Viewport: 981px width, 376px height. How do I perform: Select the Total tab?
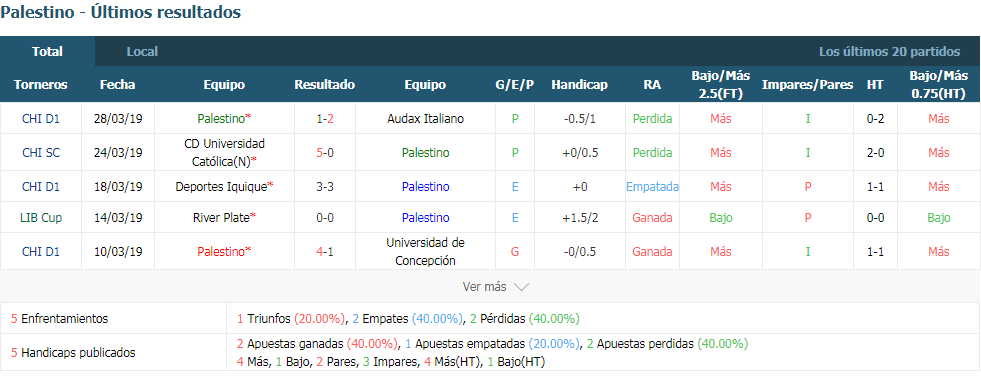click(x=48, y=52)
